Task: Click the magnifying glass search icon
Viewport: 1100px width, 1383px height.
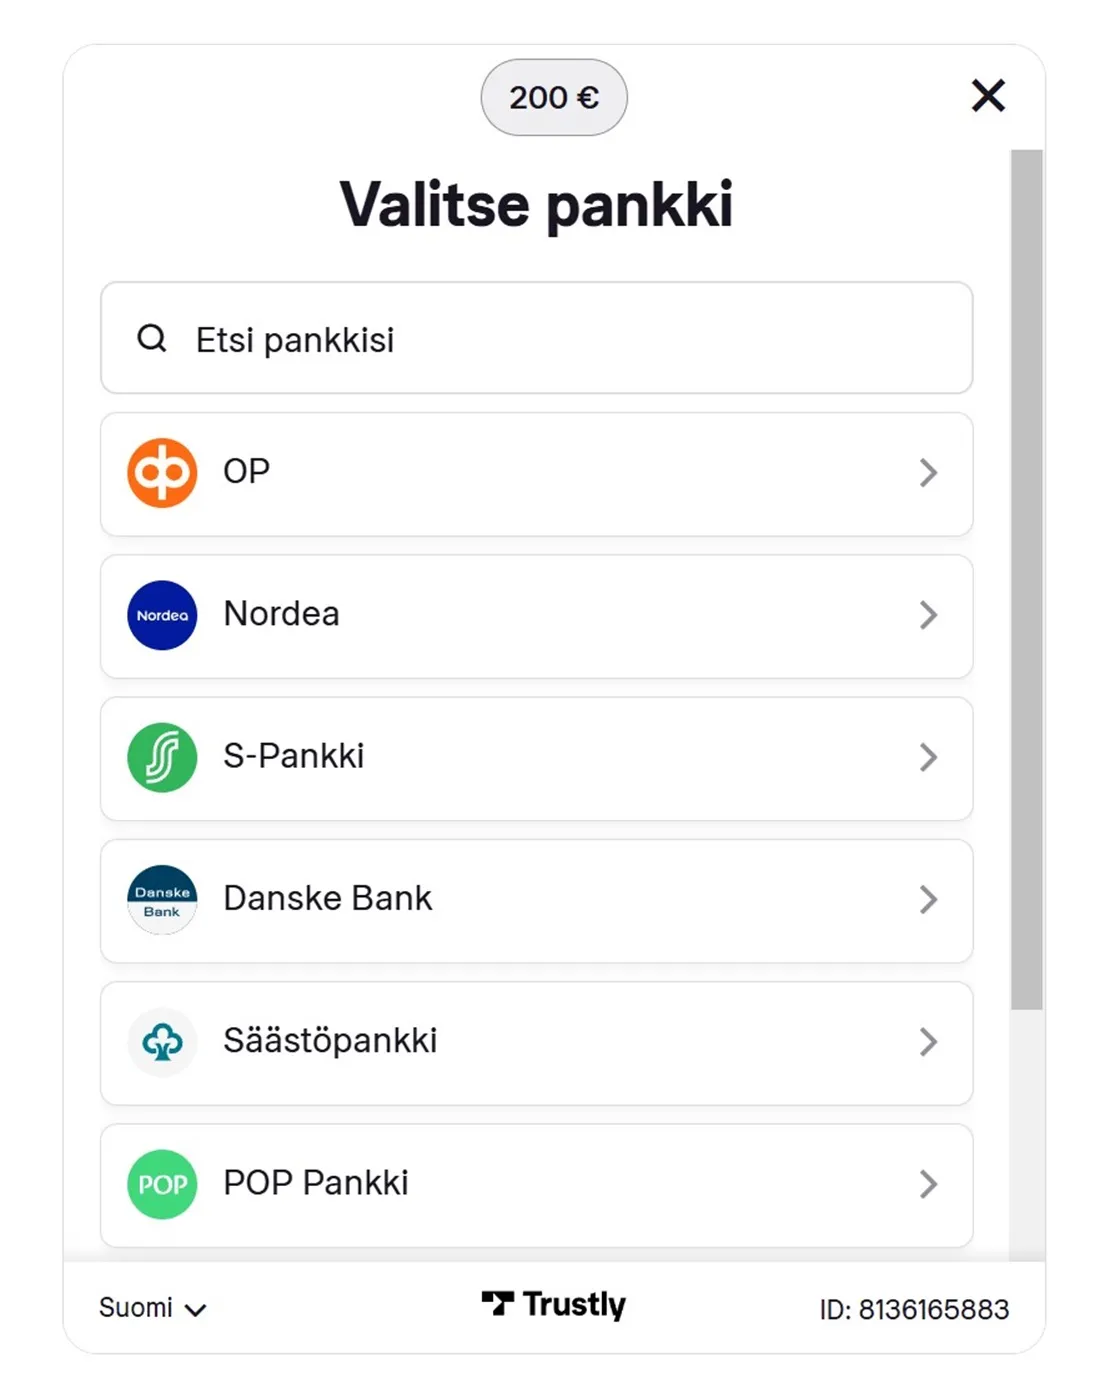Action: coord(152,339)
